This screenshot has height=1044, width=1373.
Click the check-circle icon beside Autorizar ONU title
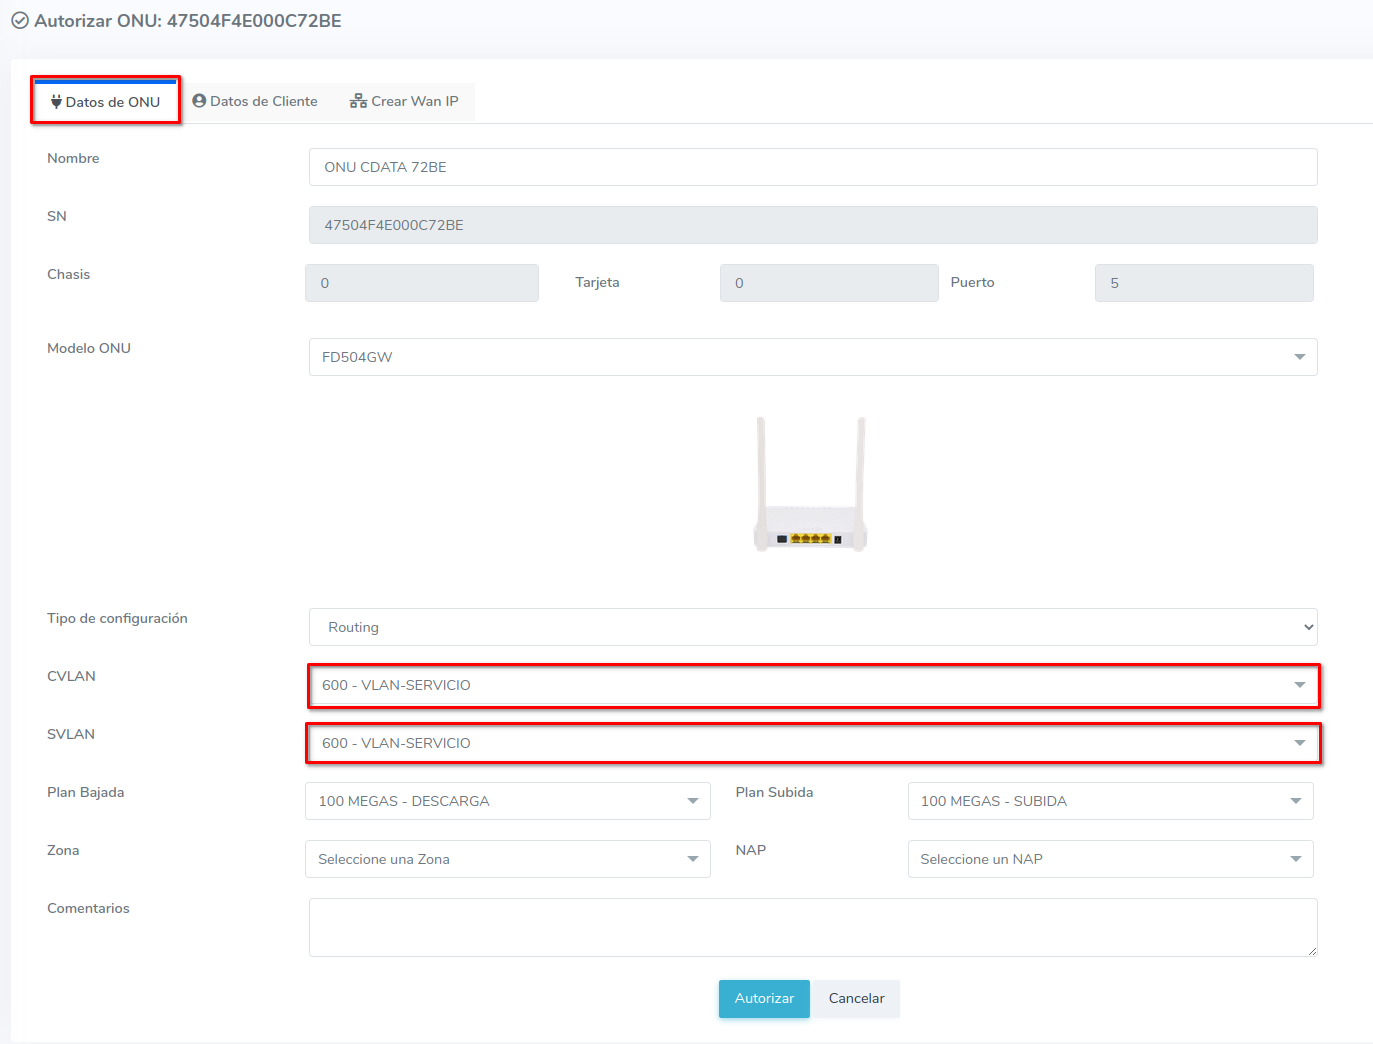tap(20, 21)
